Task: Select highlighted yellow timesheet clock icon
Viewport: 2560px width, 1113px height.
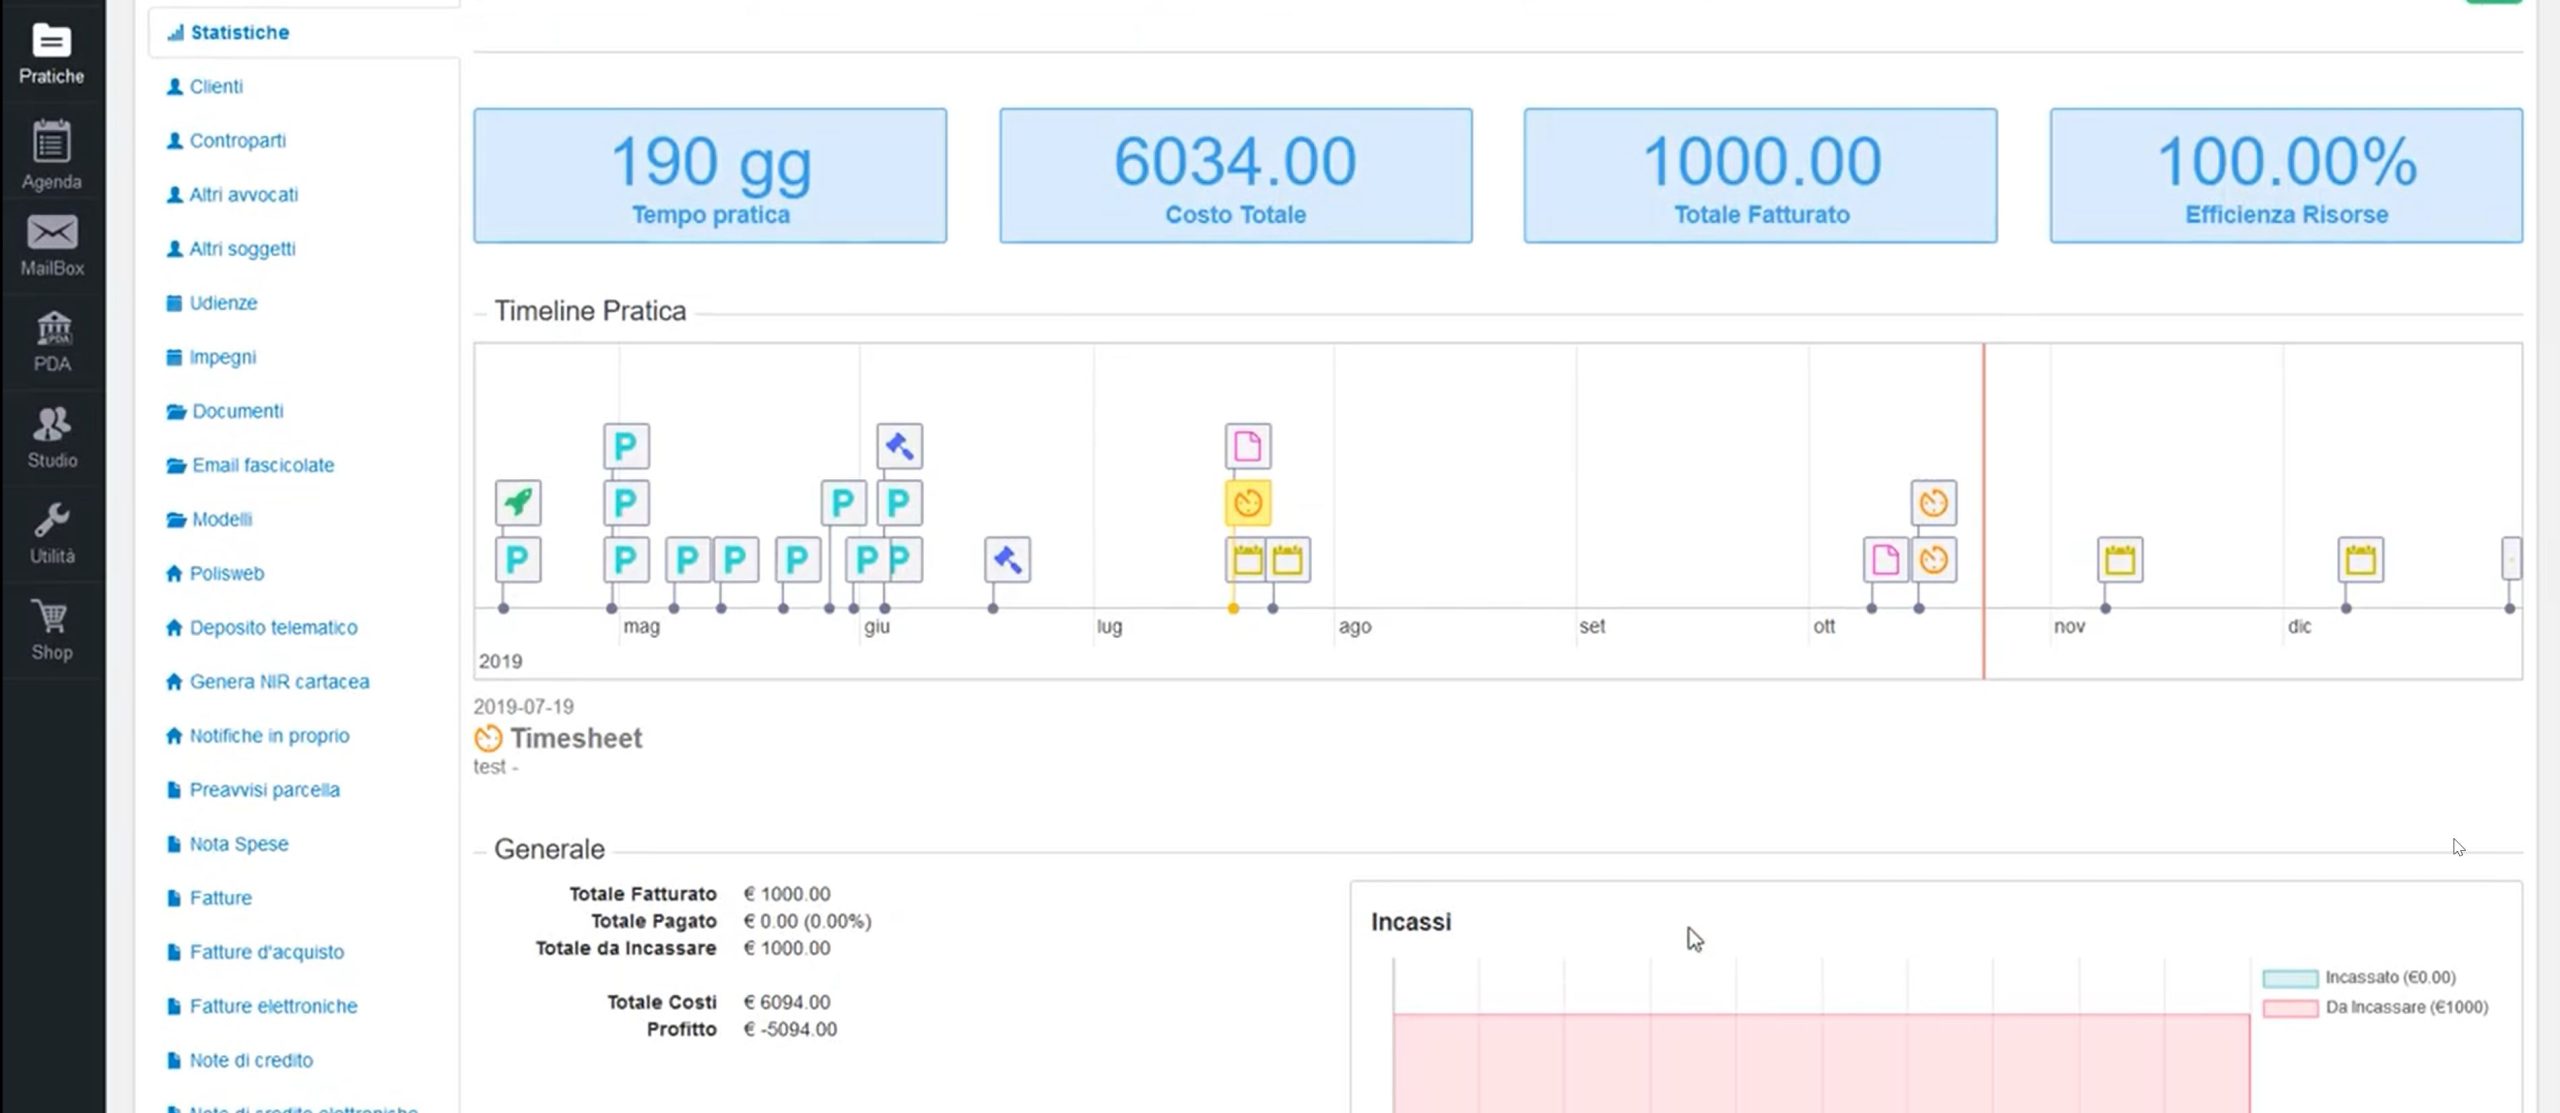Action: click(x=1247, y=503)
